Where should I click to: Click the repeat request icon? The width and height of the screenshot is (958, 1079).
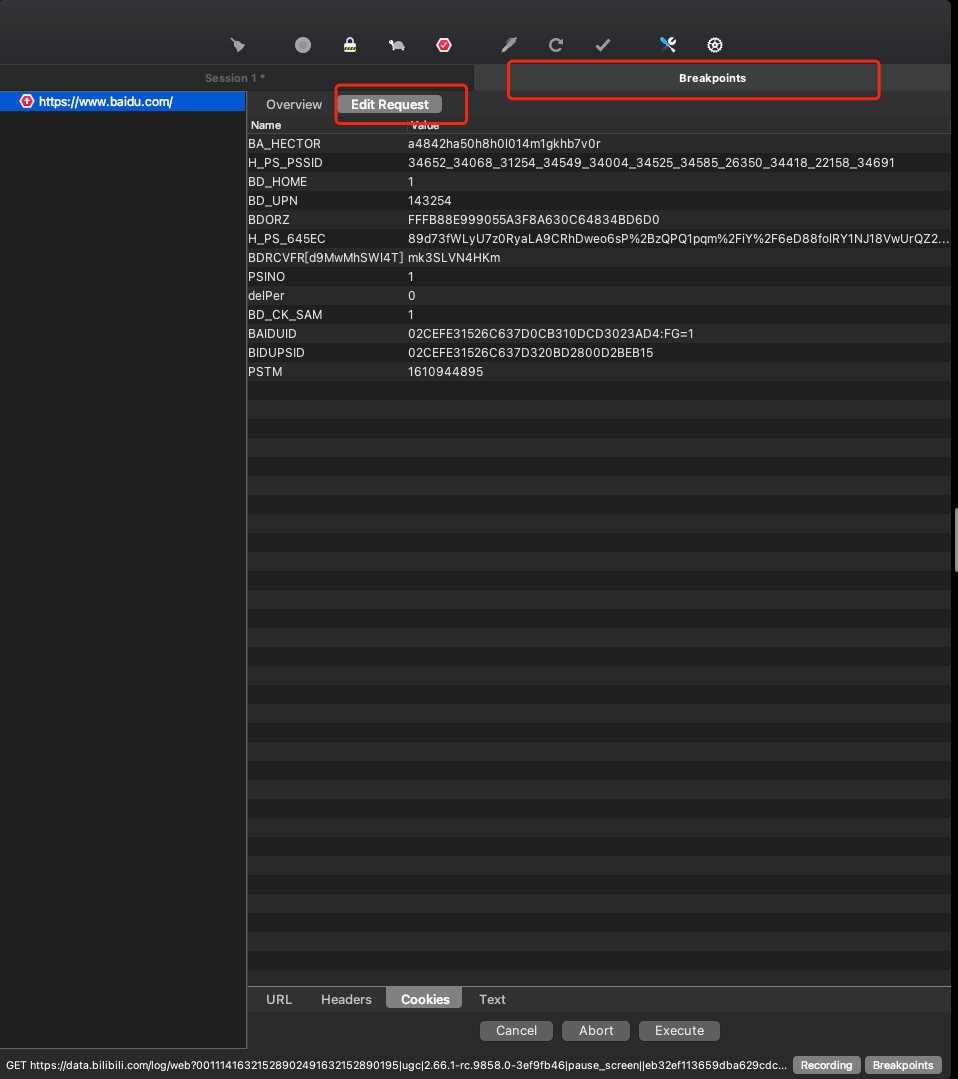tap(556, 45)
